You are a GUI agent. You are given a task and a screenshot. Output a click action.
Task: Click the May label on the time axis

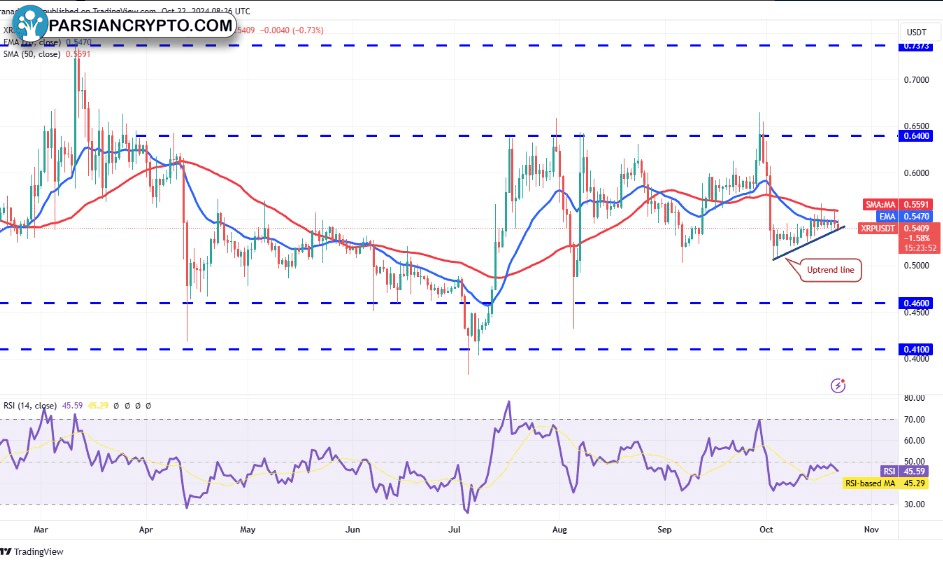(247, 530)
